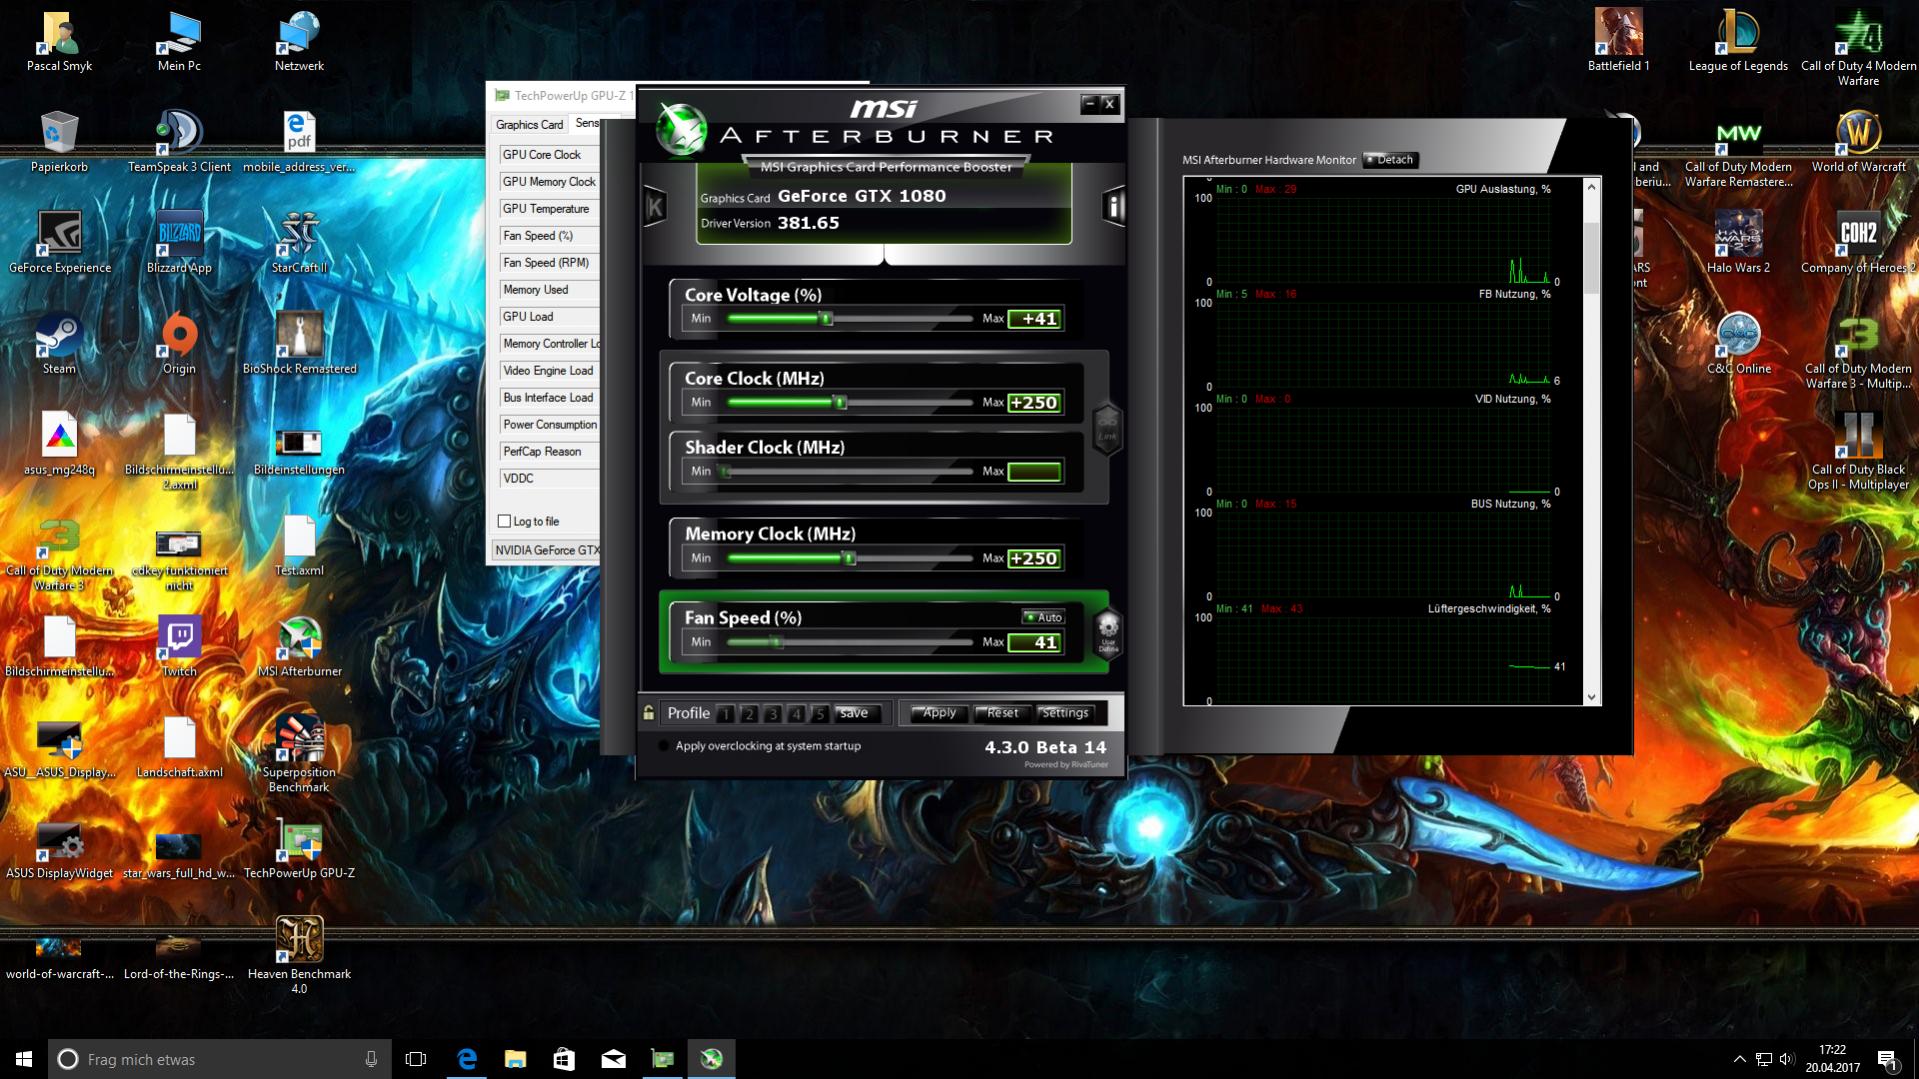1919x1079 pixels.
Task: Click the hardware monitor scrollbar down arrow
Action: [x=1592, y=697]
